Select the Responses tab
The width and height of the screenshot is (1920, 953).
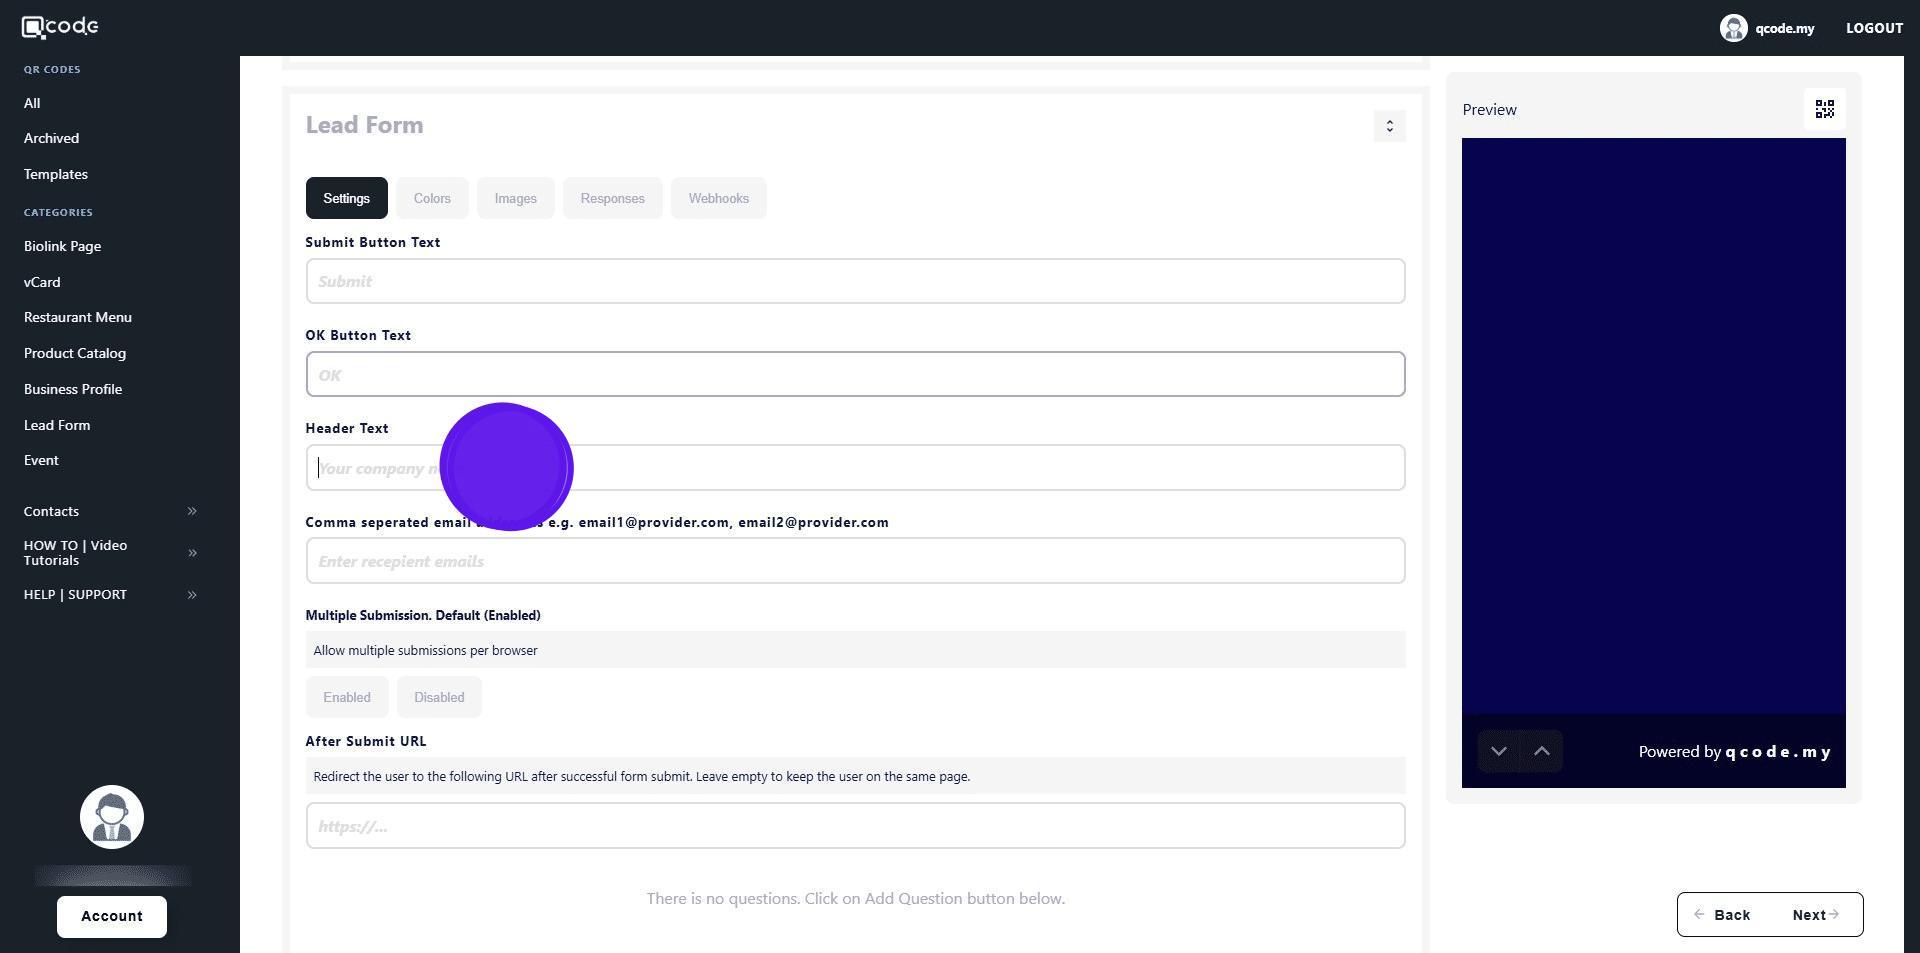pyautogui.click(x=612, y=199)
